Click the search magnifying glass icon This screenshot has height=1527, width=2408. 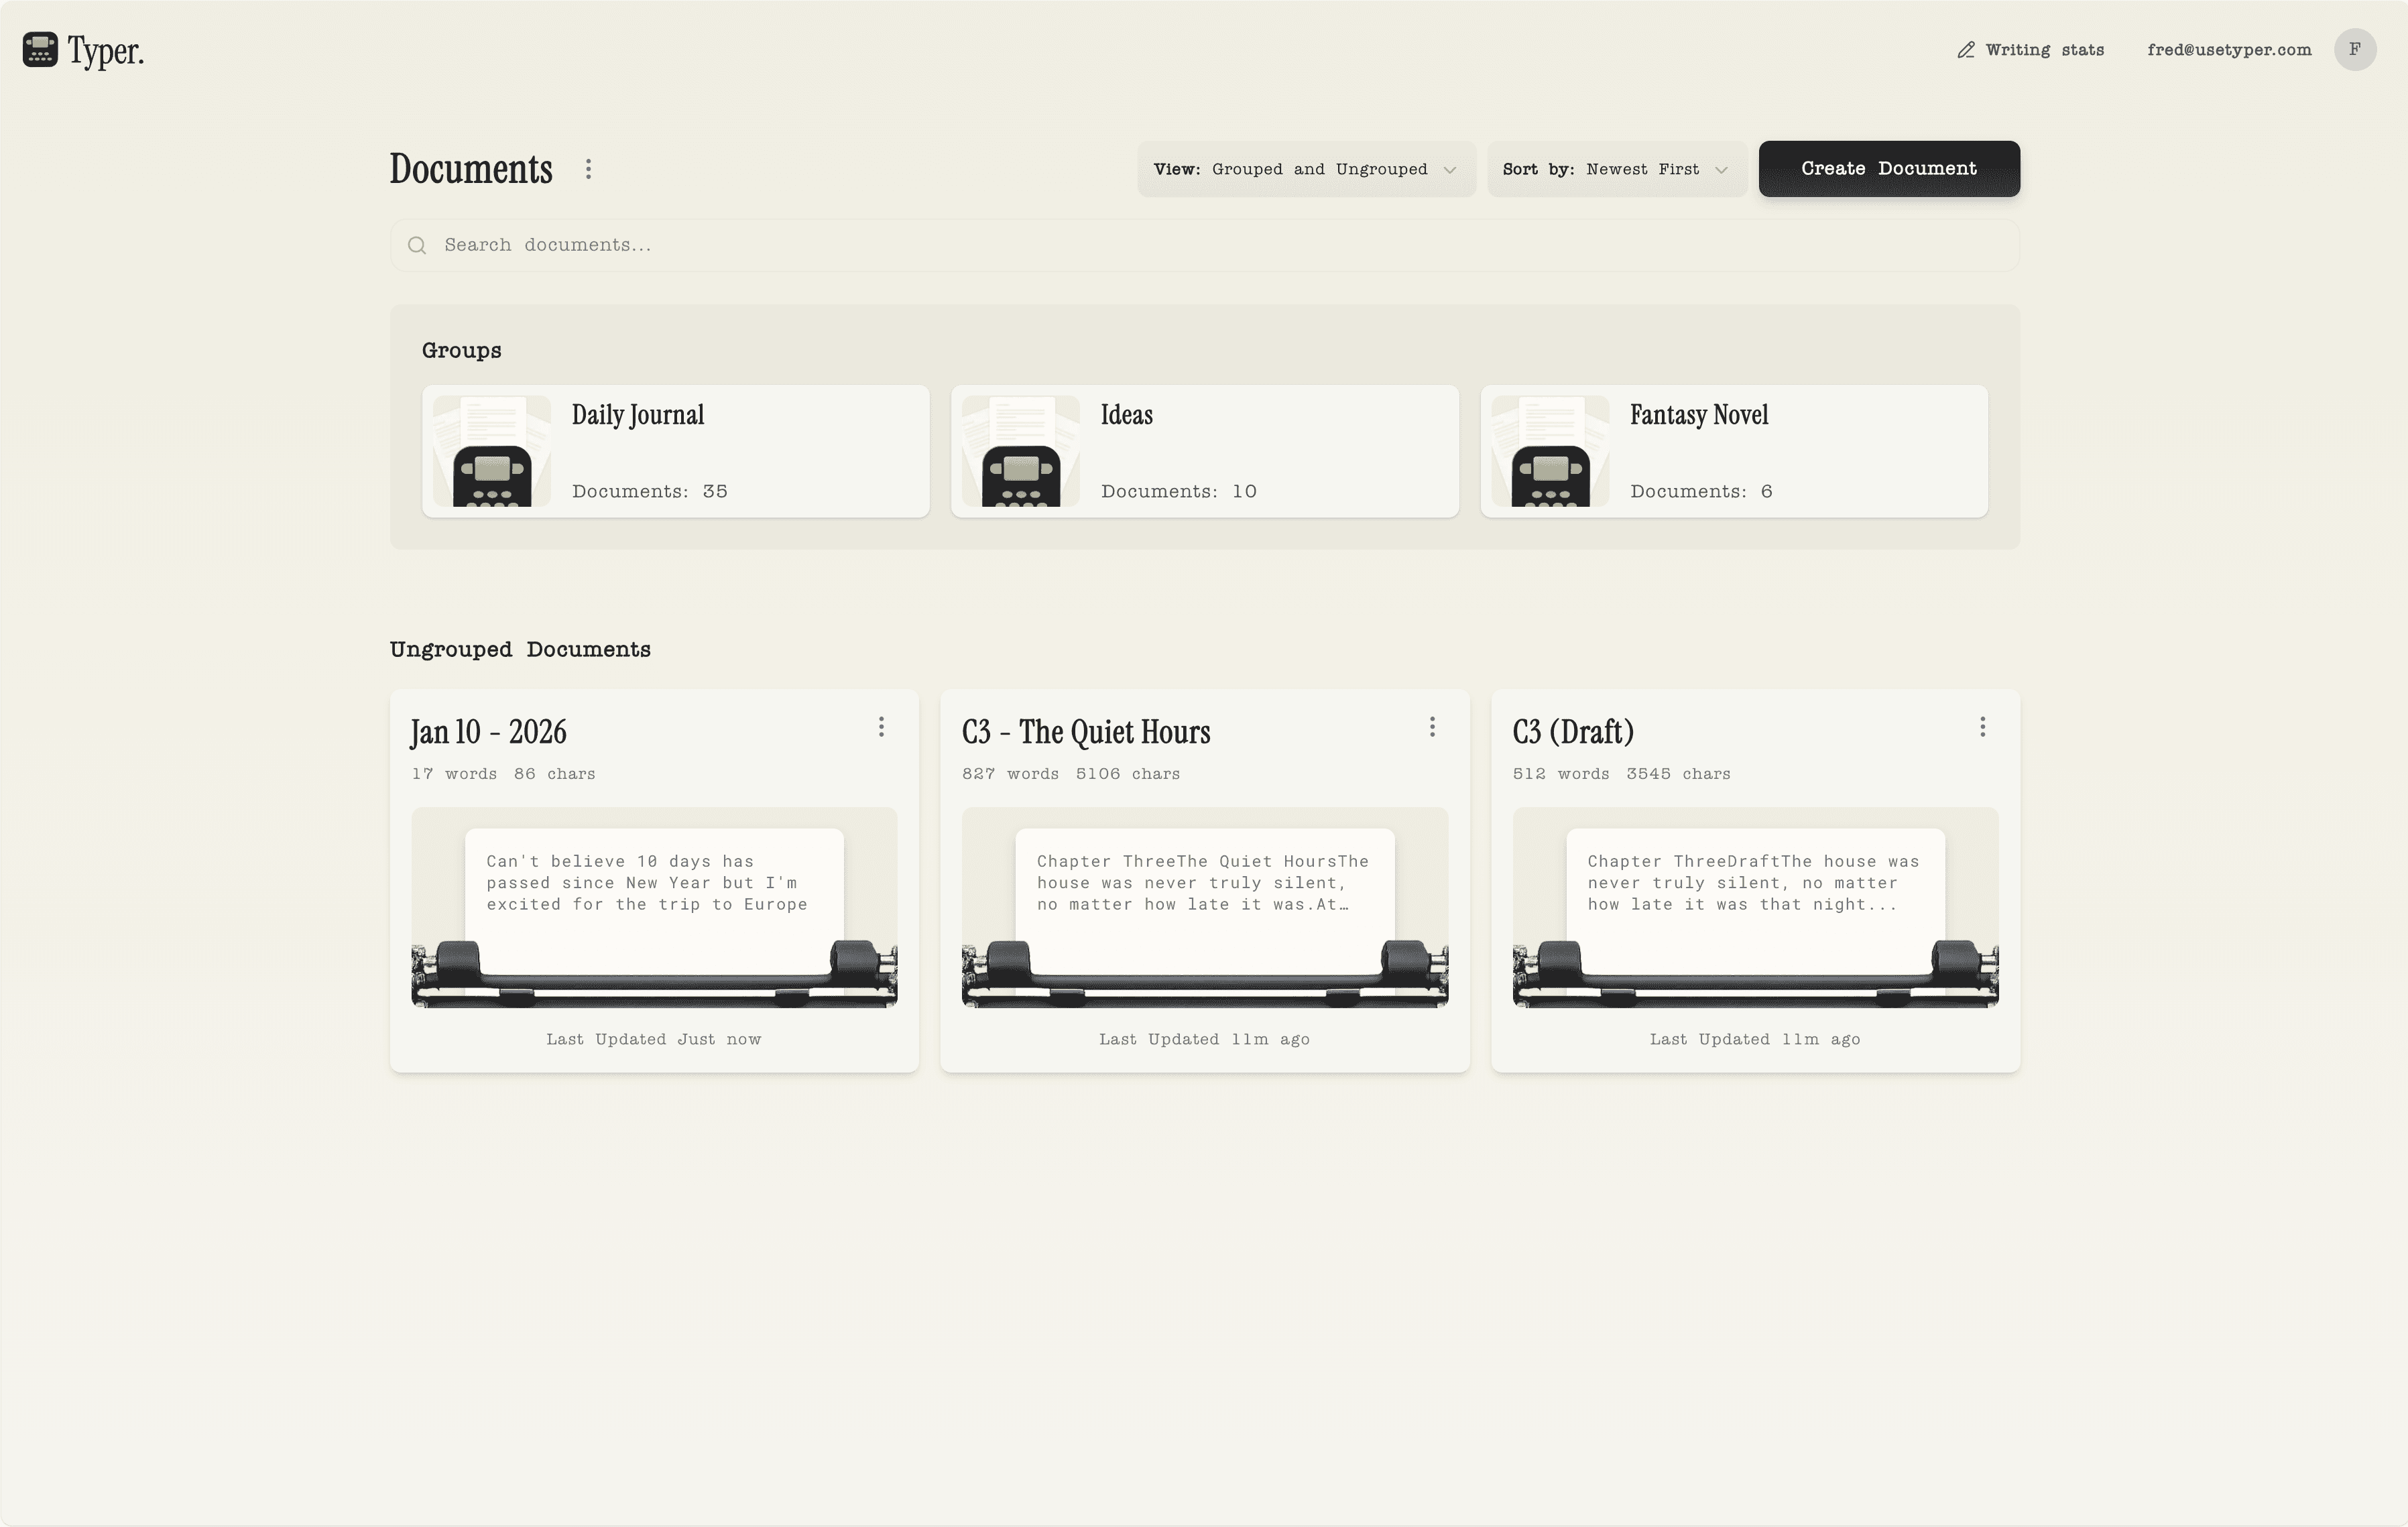coord(418,244)
